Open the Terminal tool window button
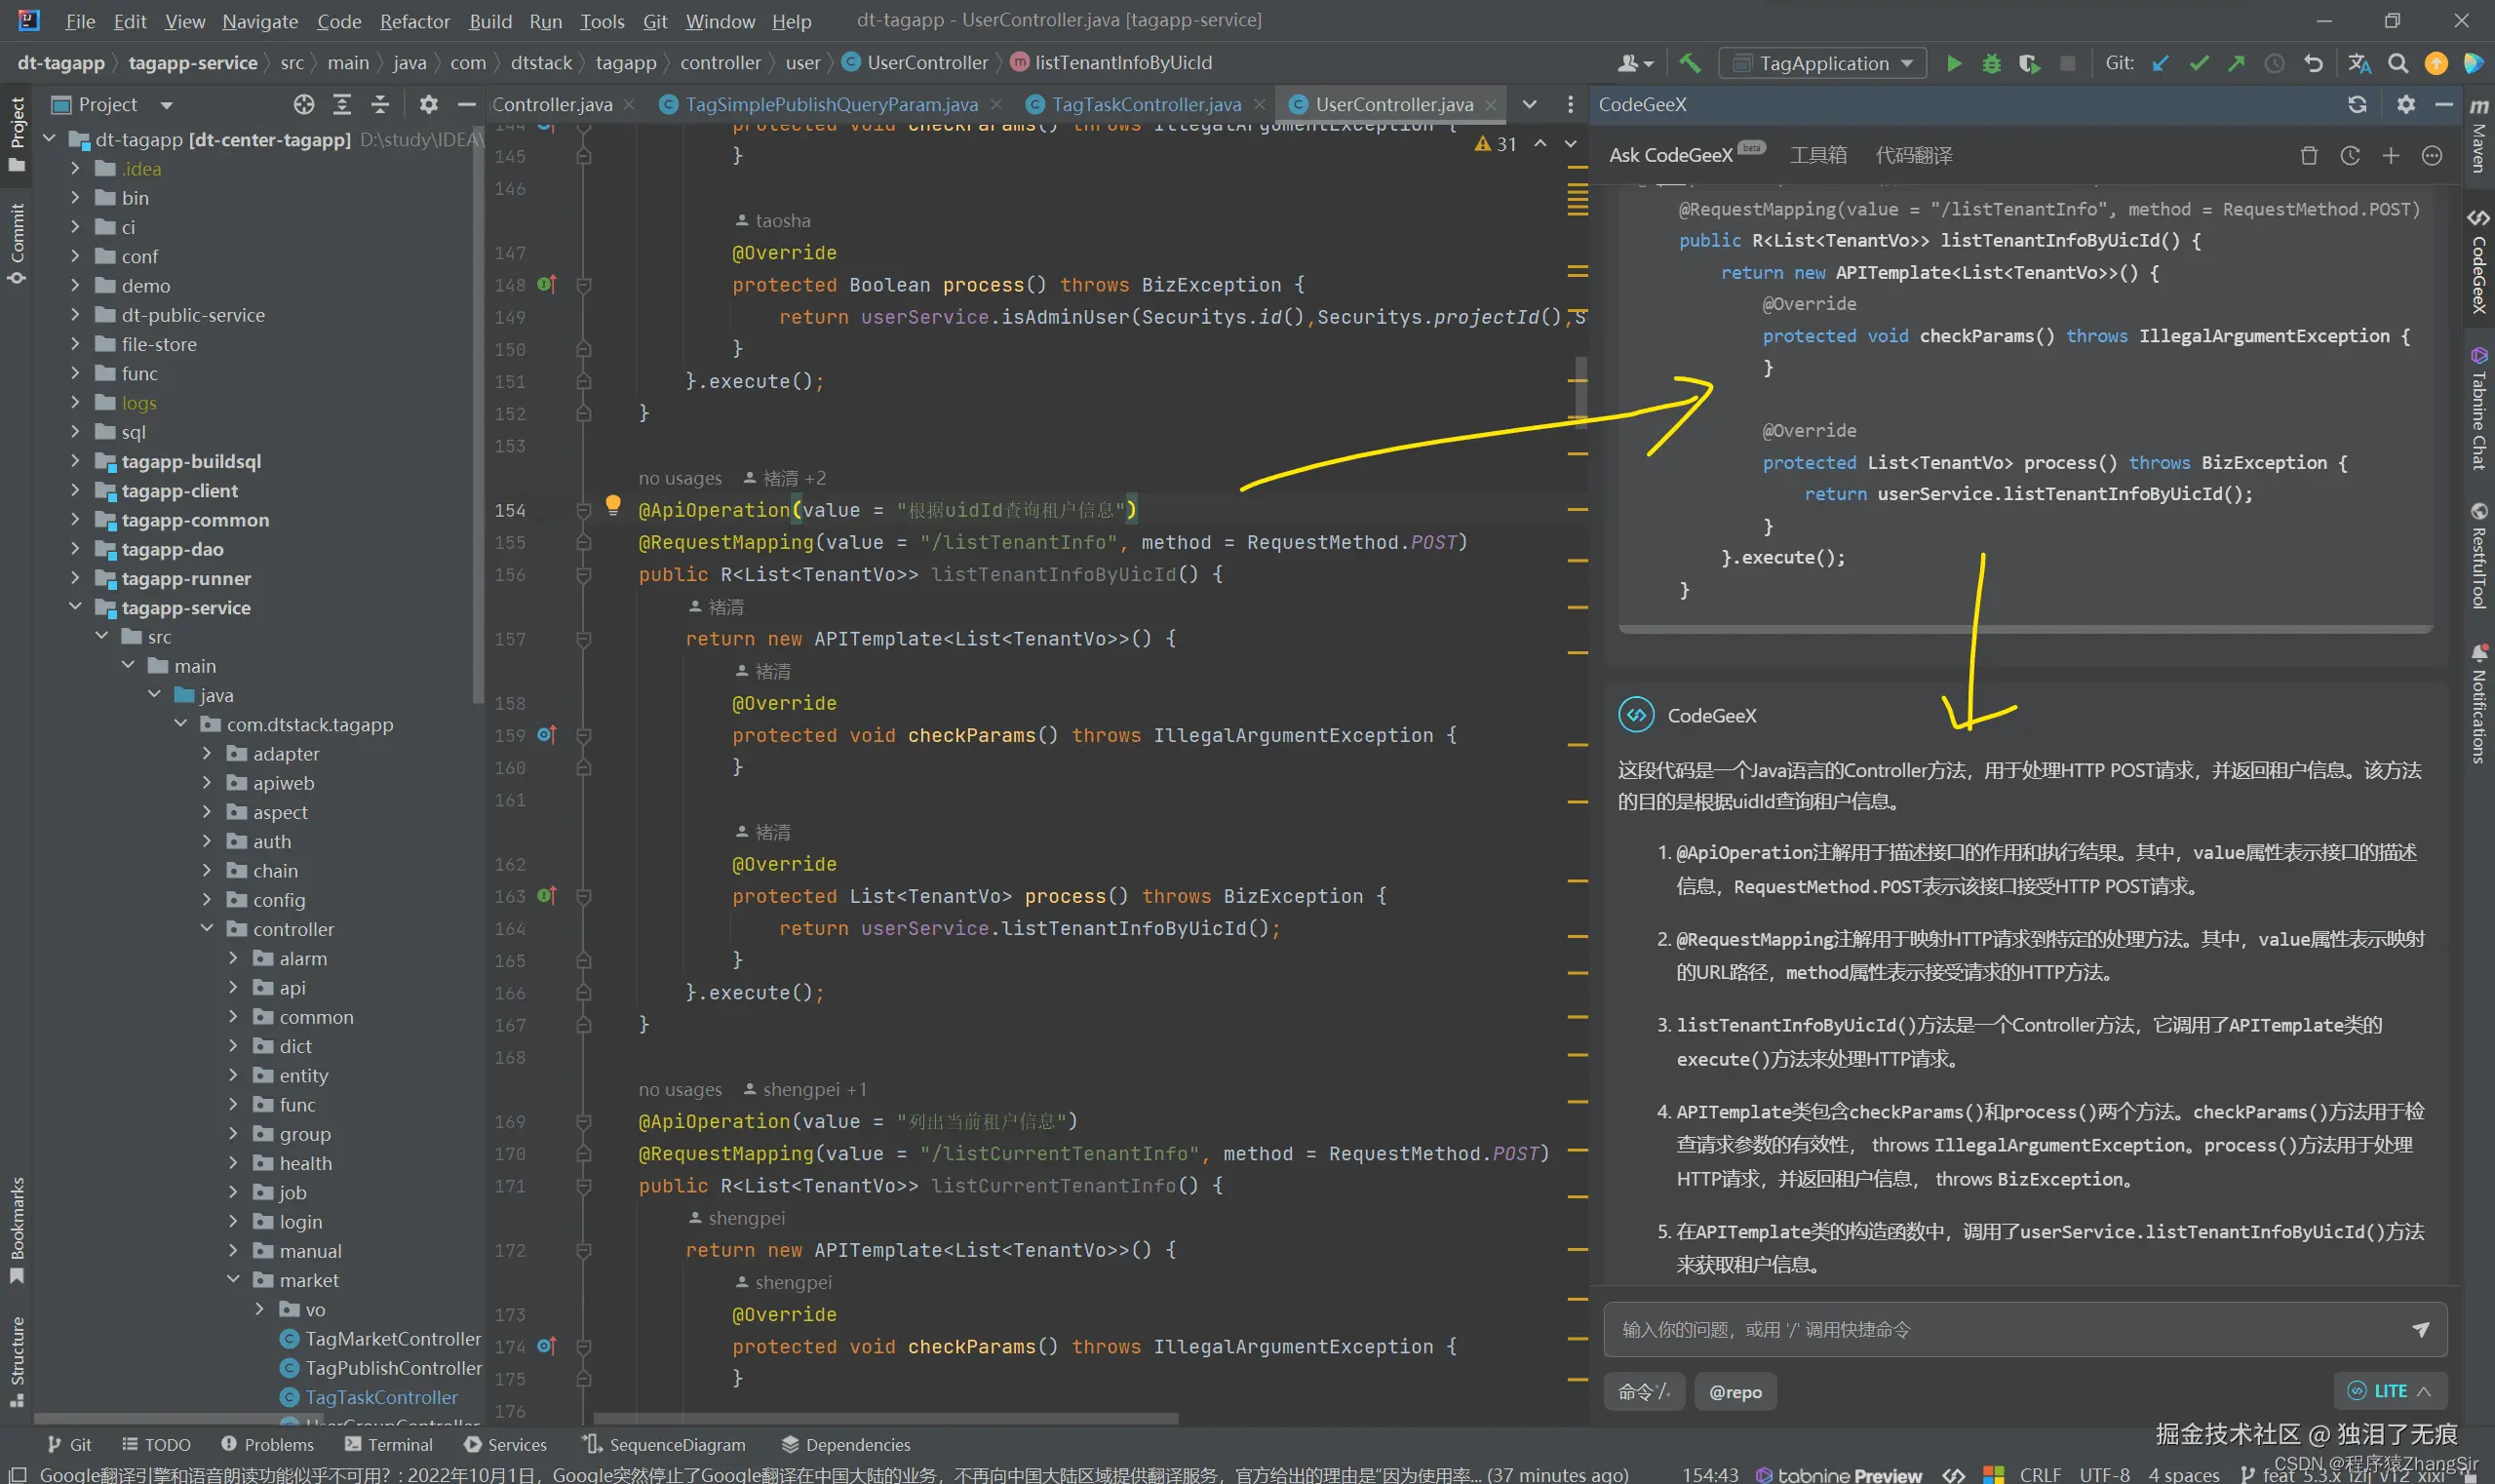 [388, 1444]
